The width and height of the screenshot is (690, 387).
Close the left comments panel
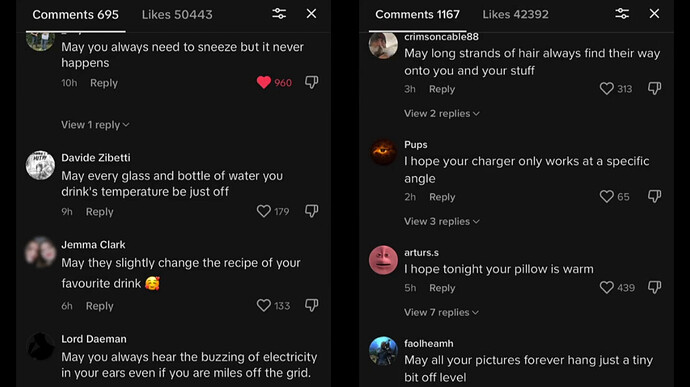311,14
